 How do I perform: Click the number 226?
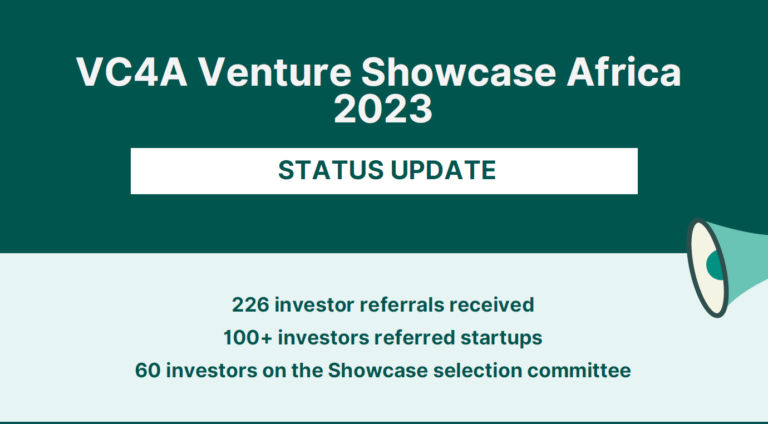pyautogui.click(x=251, y=305)
